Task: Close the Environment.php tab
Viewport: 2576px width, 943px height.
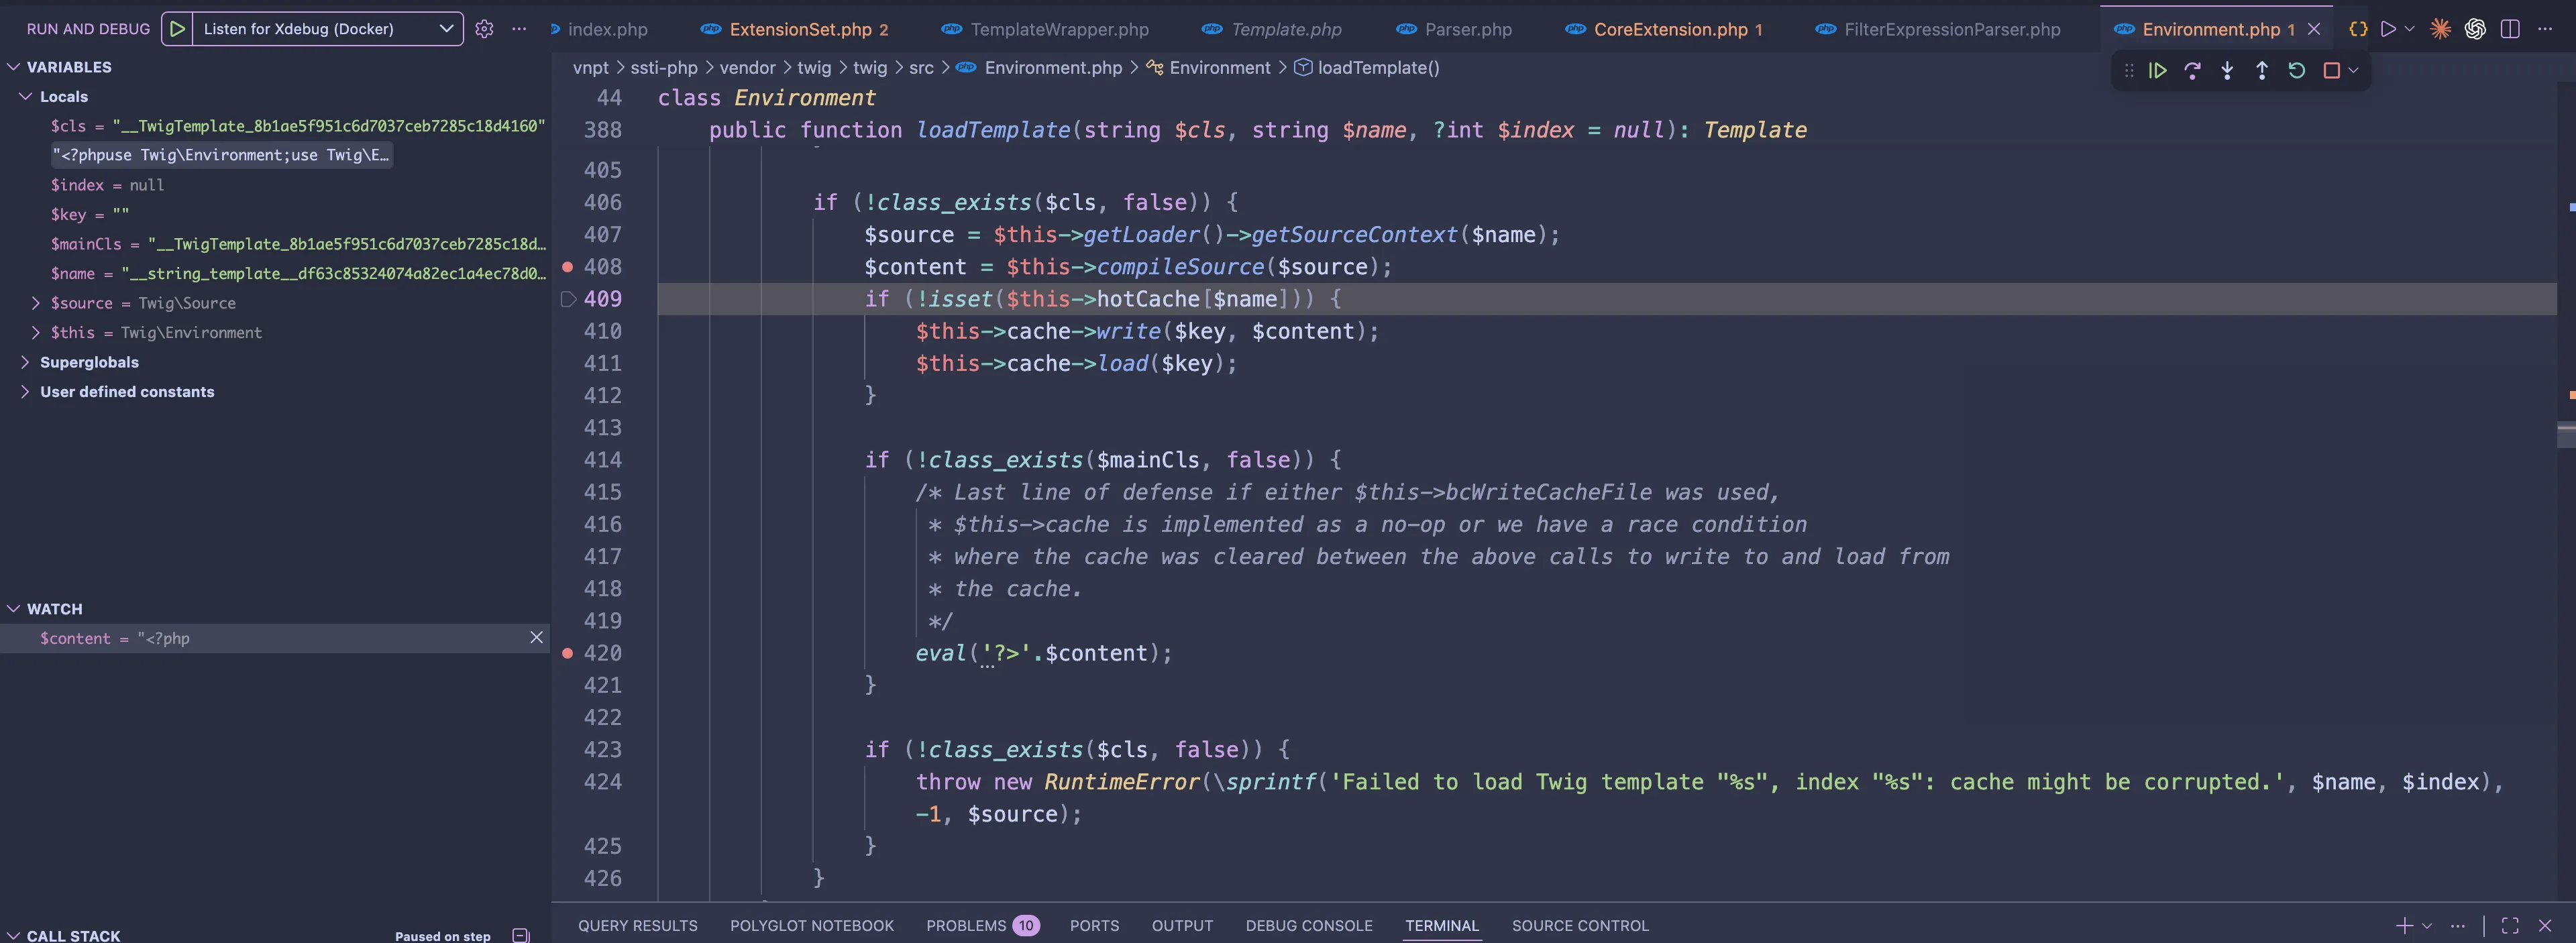Action: tap(2314, 29)
